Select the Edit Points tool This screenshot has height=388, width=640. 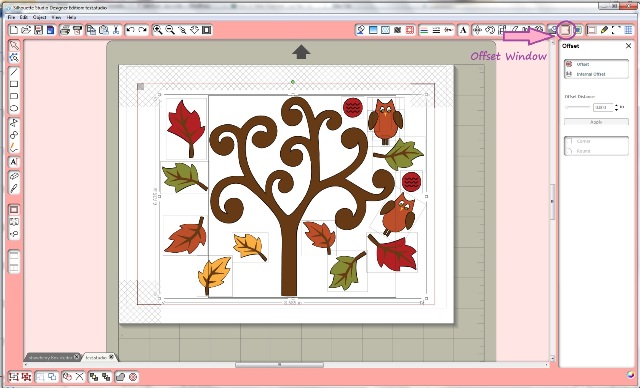point(14,57)
